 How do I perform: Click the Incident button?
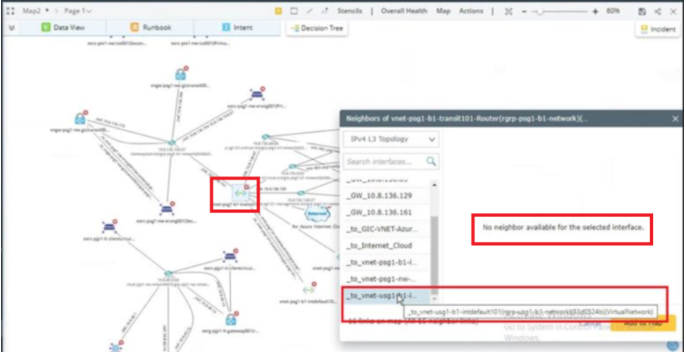click(x=658, y=29)
